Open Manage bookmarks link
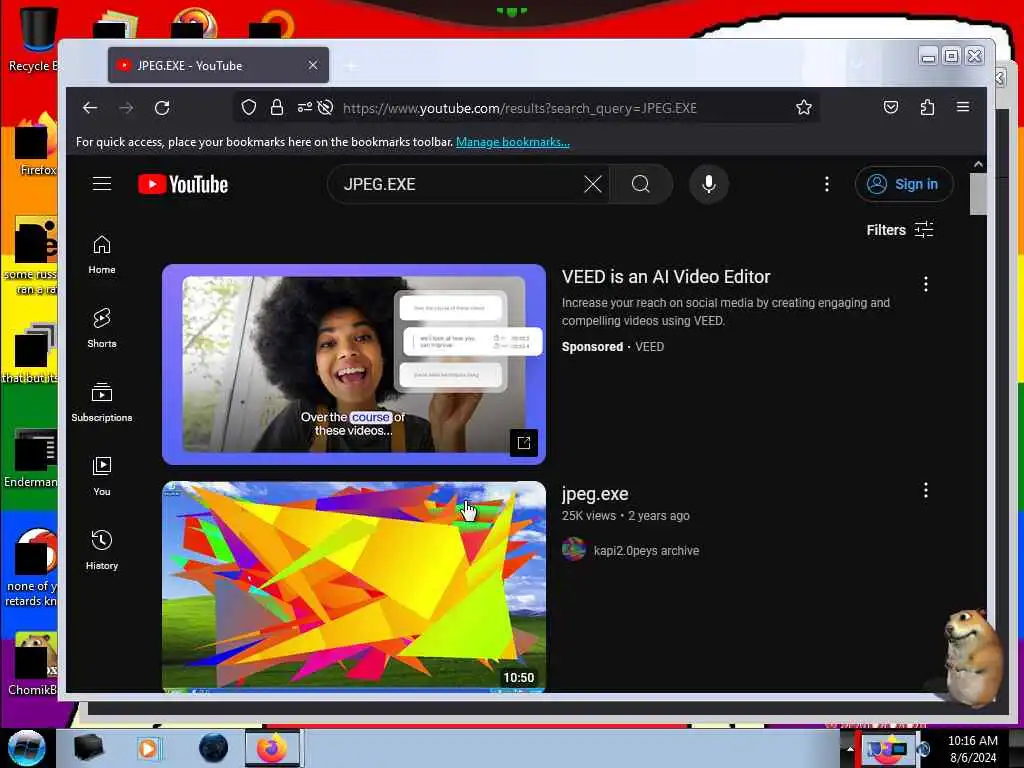 click(513, 142)
